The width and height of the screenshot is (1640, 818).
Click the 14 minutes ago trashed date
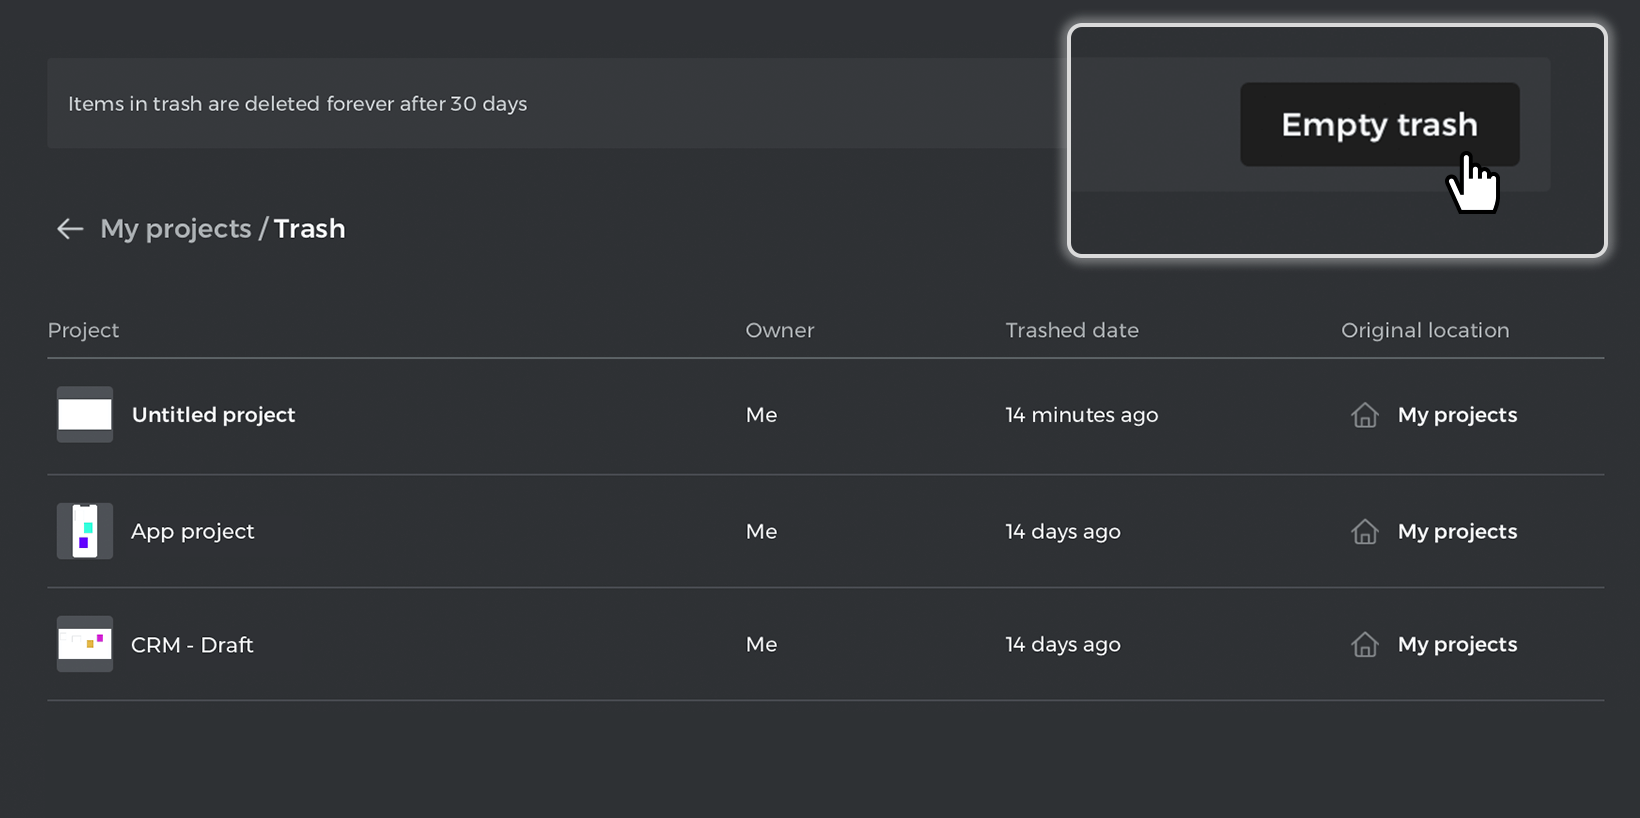1082,415
